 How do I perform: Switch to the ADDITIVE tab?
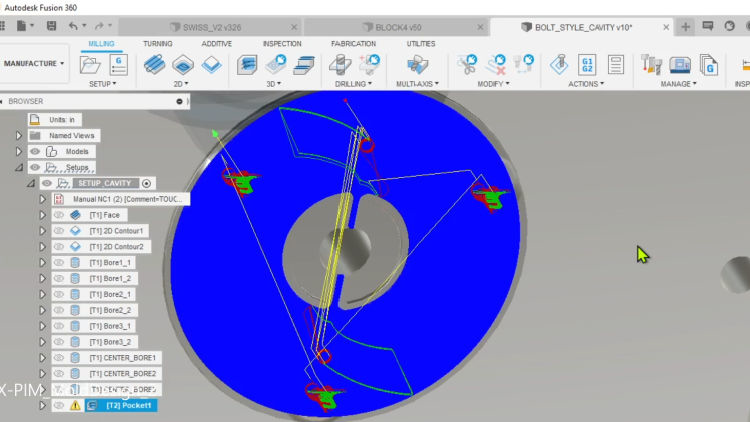tap(217, 44)
